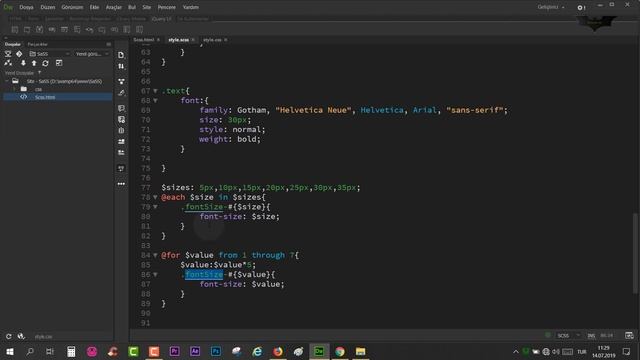Click the format source code icon
Viewport: 640px width, 360px height.
(121, 168)
